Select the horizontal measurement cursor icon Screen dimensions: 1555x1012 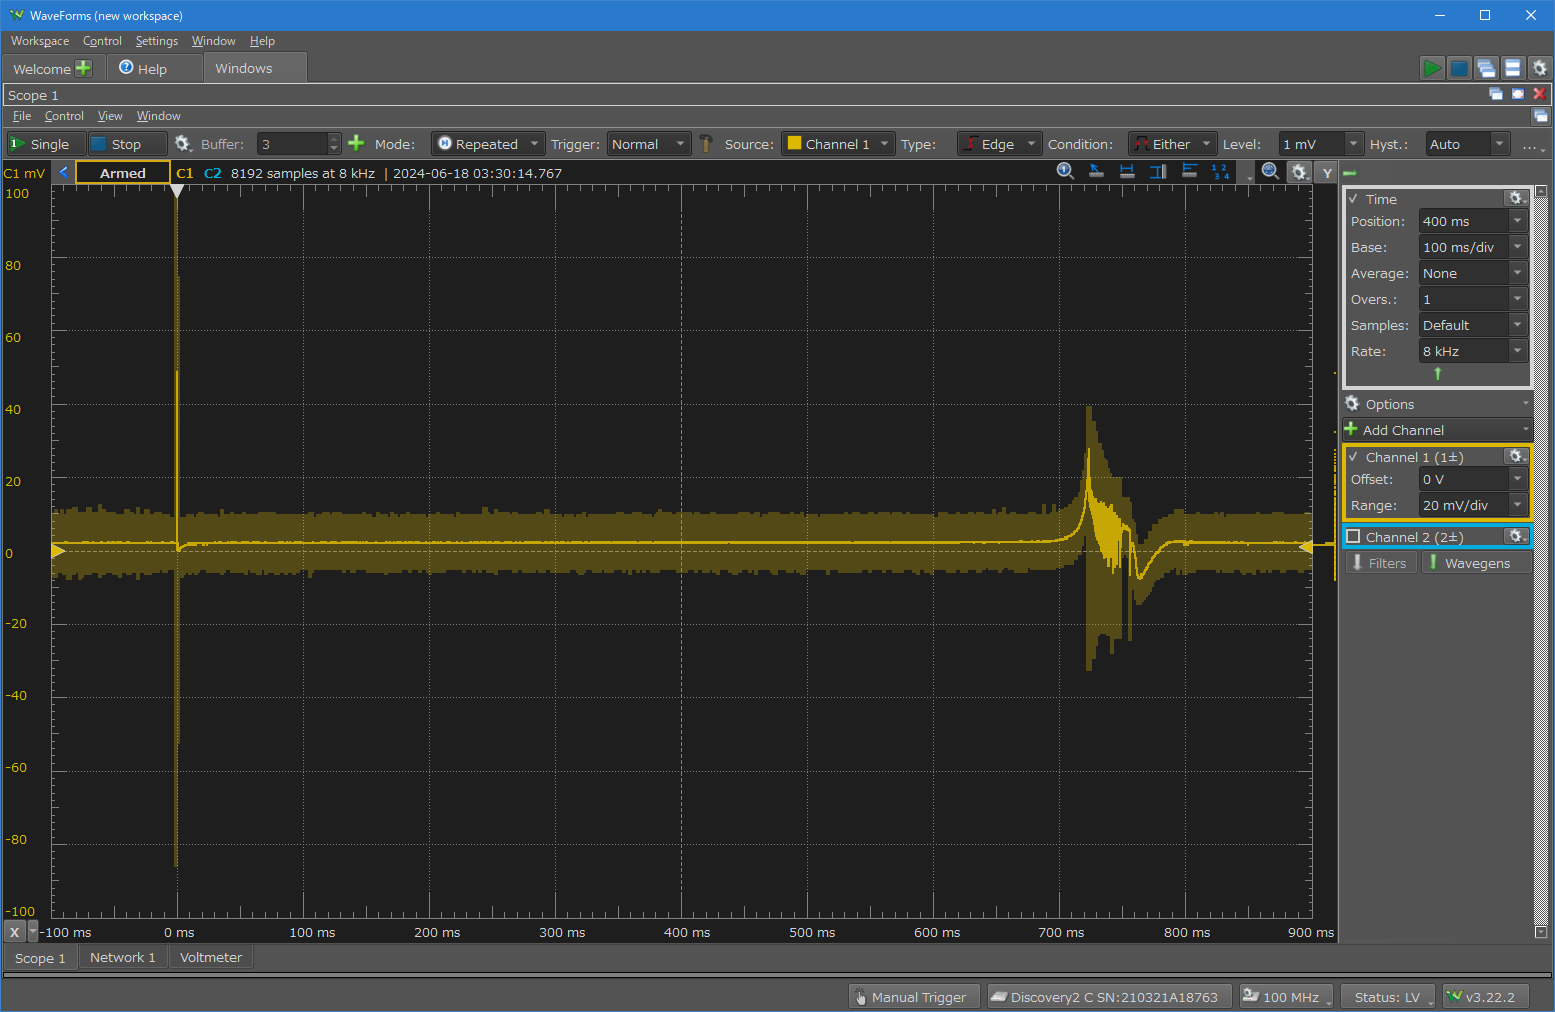coord(1127,172)
